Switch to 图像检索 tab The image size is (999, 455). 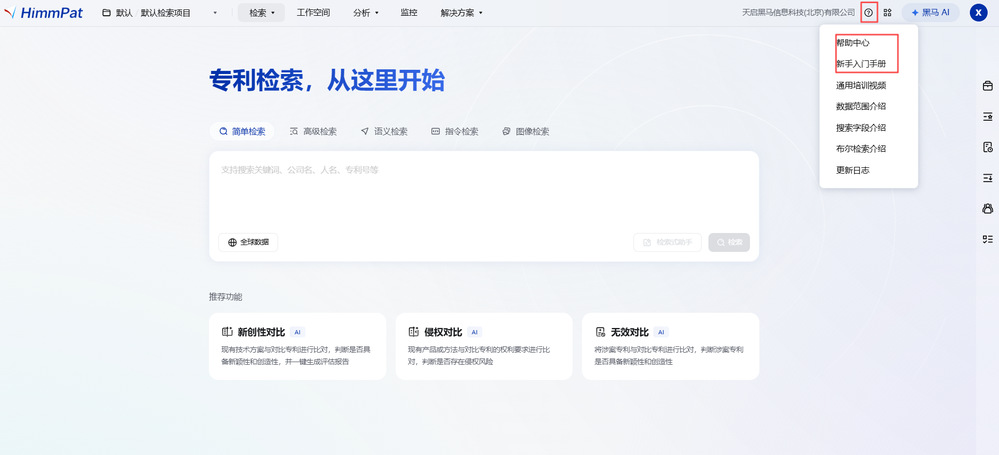pyautogui.click(x=525, y=131)
